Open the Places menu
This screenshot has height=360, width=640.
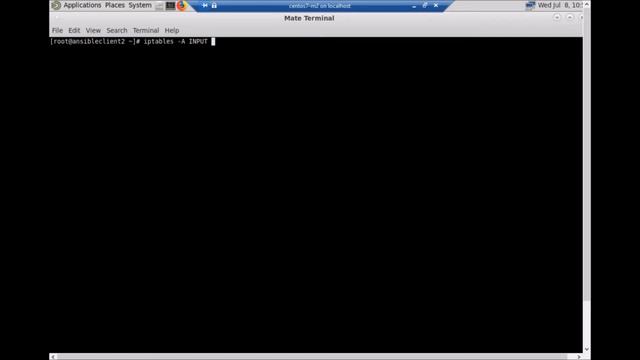[115, 5]
